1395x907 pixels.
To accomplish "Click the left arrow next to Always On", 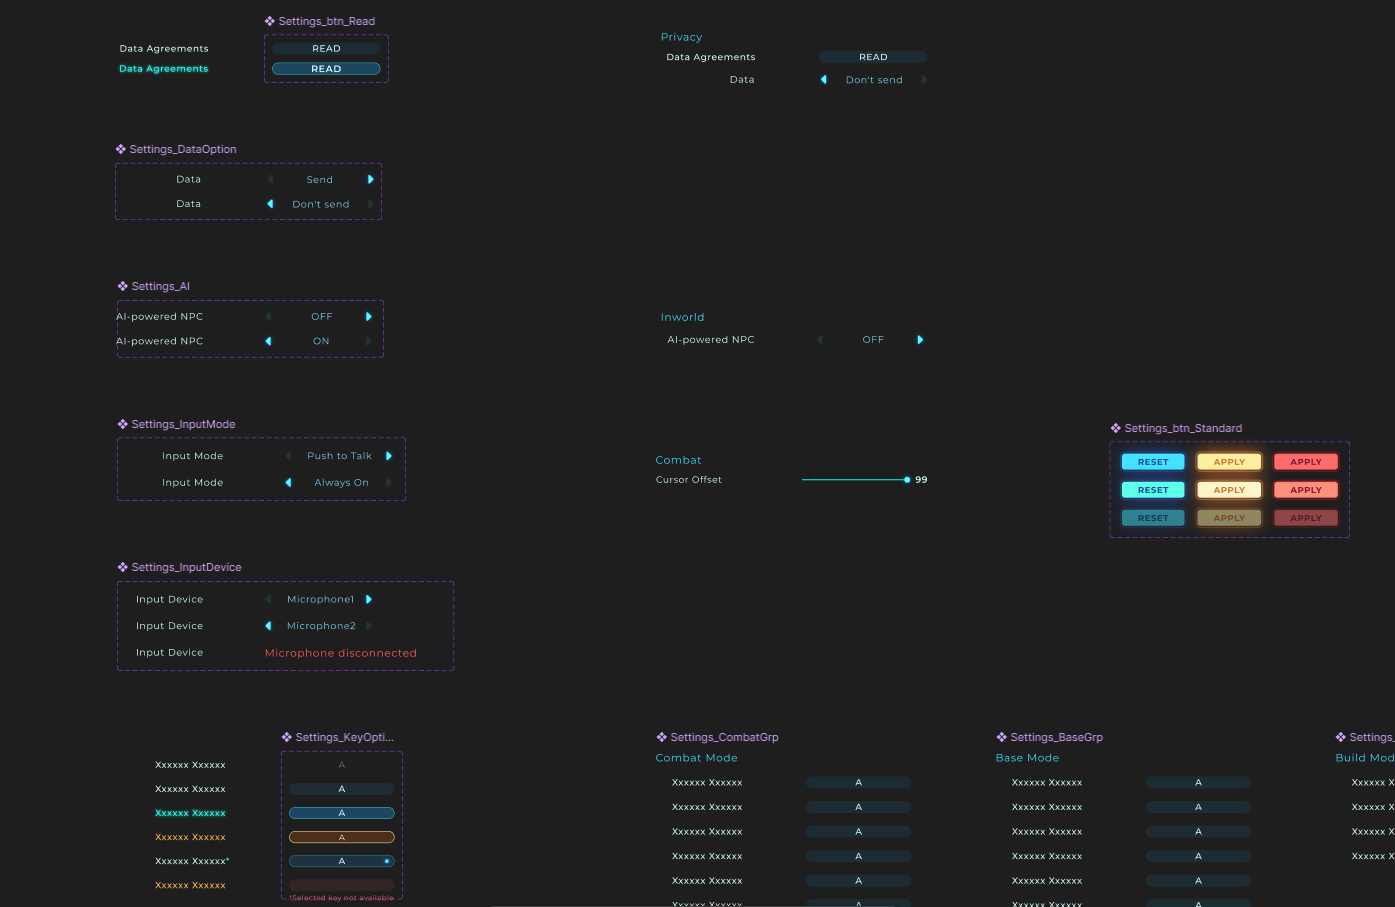I will coord(288,483).
